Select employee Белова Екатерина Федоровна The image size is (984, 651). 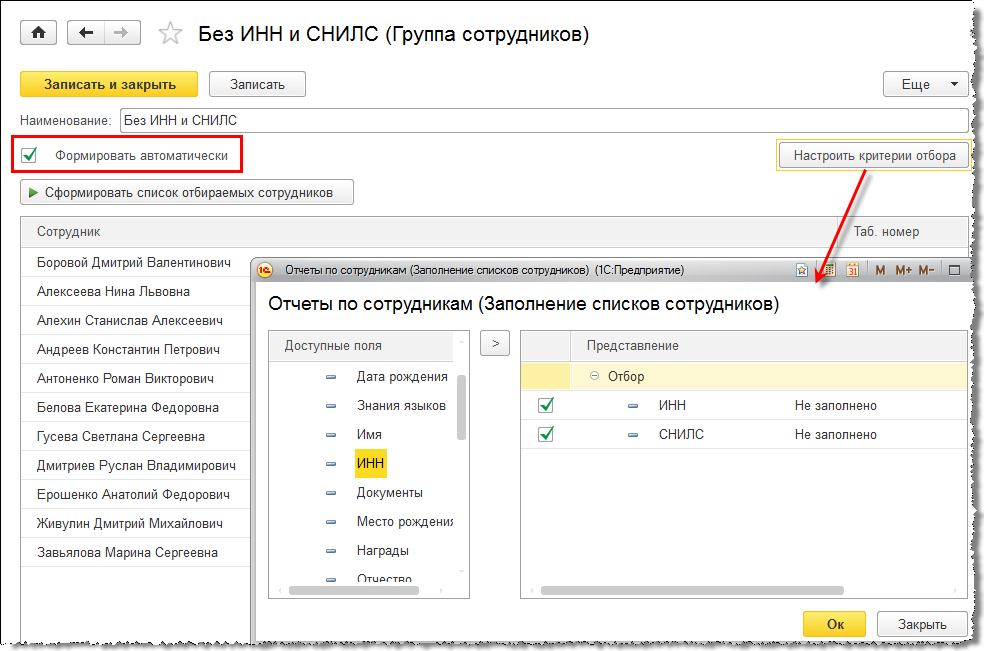tap(127, 407)
